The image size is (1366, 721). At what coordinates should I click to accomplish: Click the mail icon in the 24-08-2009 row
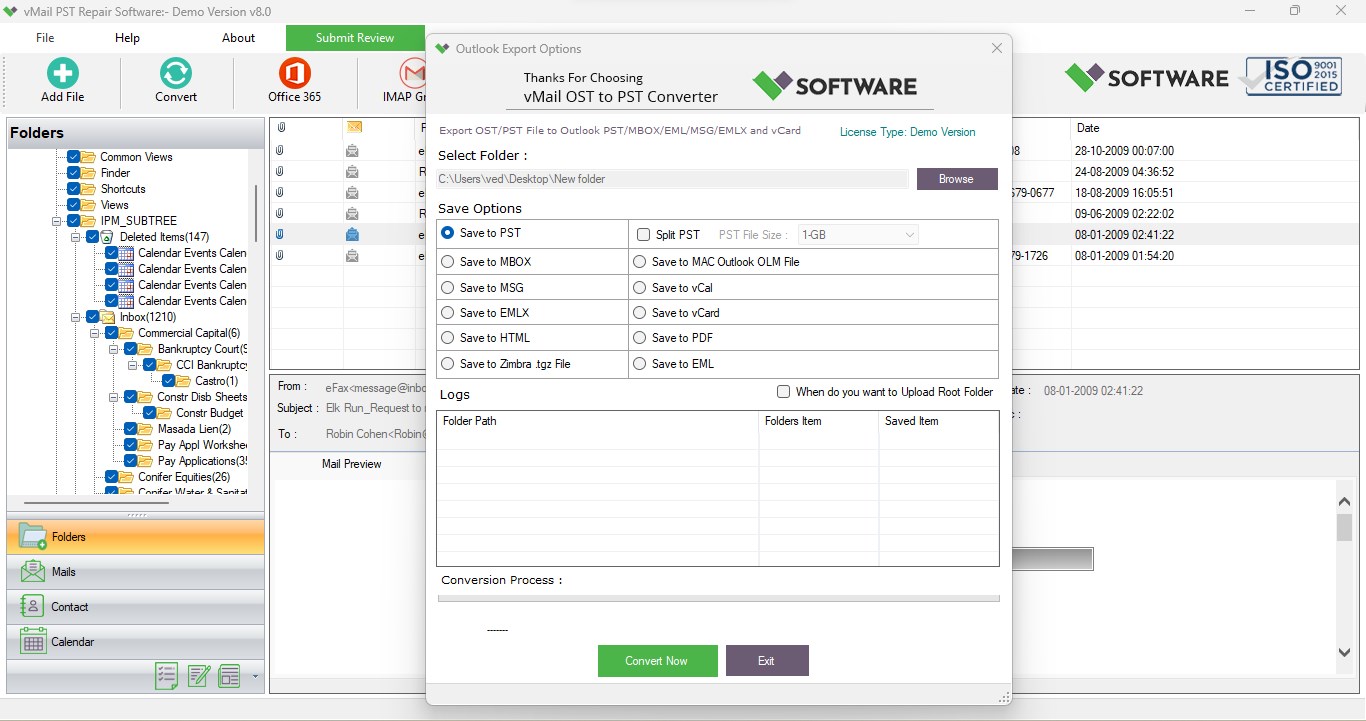click(x=352, y=172)
